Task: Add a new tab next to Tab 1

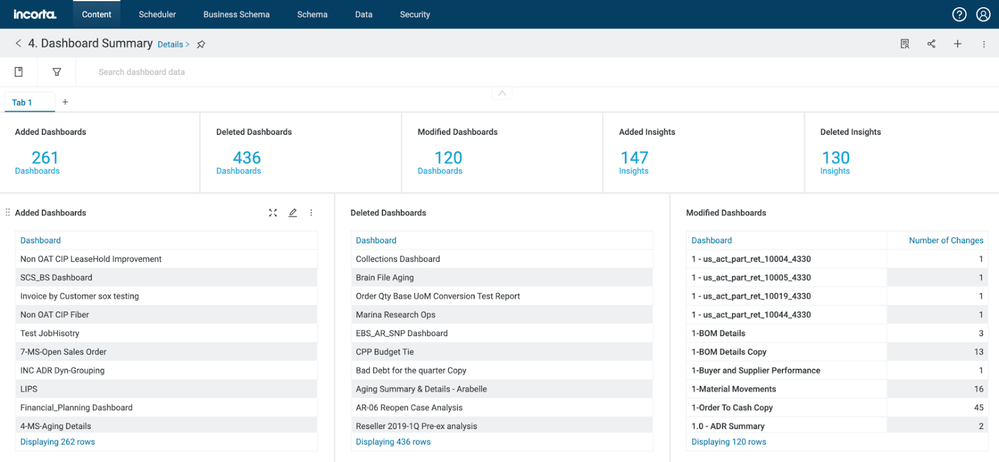Action: [x=66, y=102]
